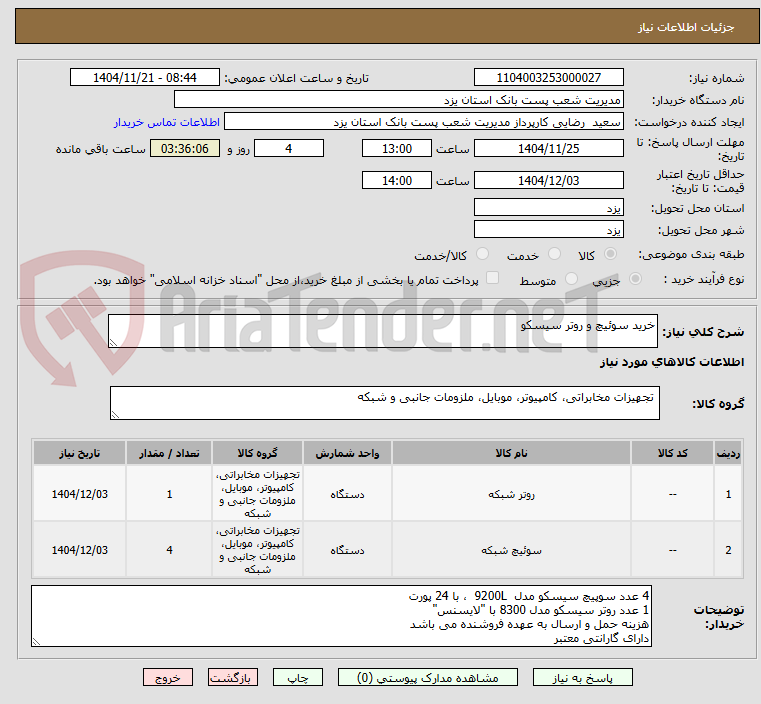Viewport: 761px width, 704px height.
Task: Click row number 1 cell
Action: [728, 494]
